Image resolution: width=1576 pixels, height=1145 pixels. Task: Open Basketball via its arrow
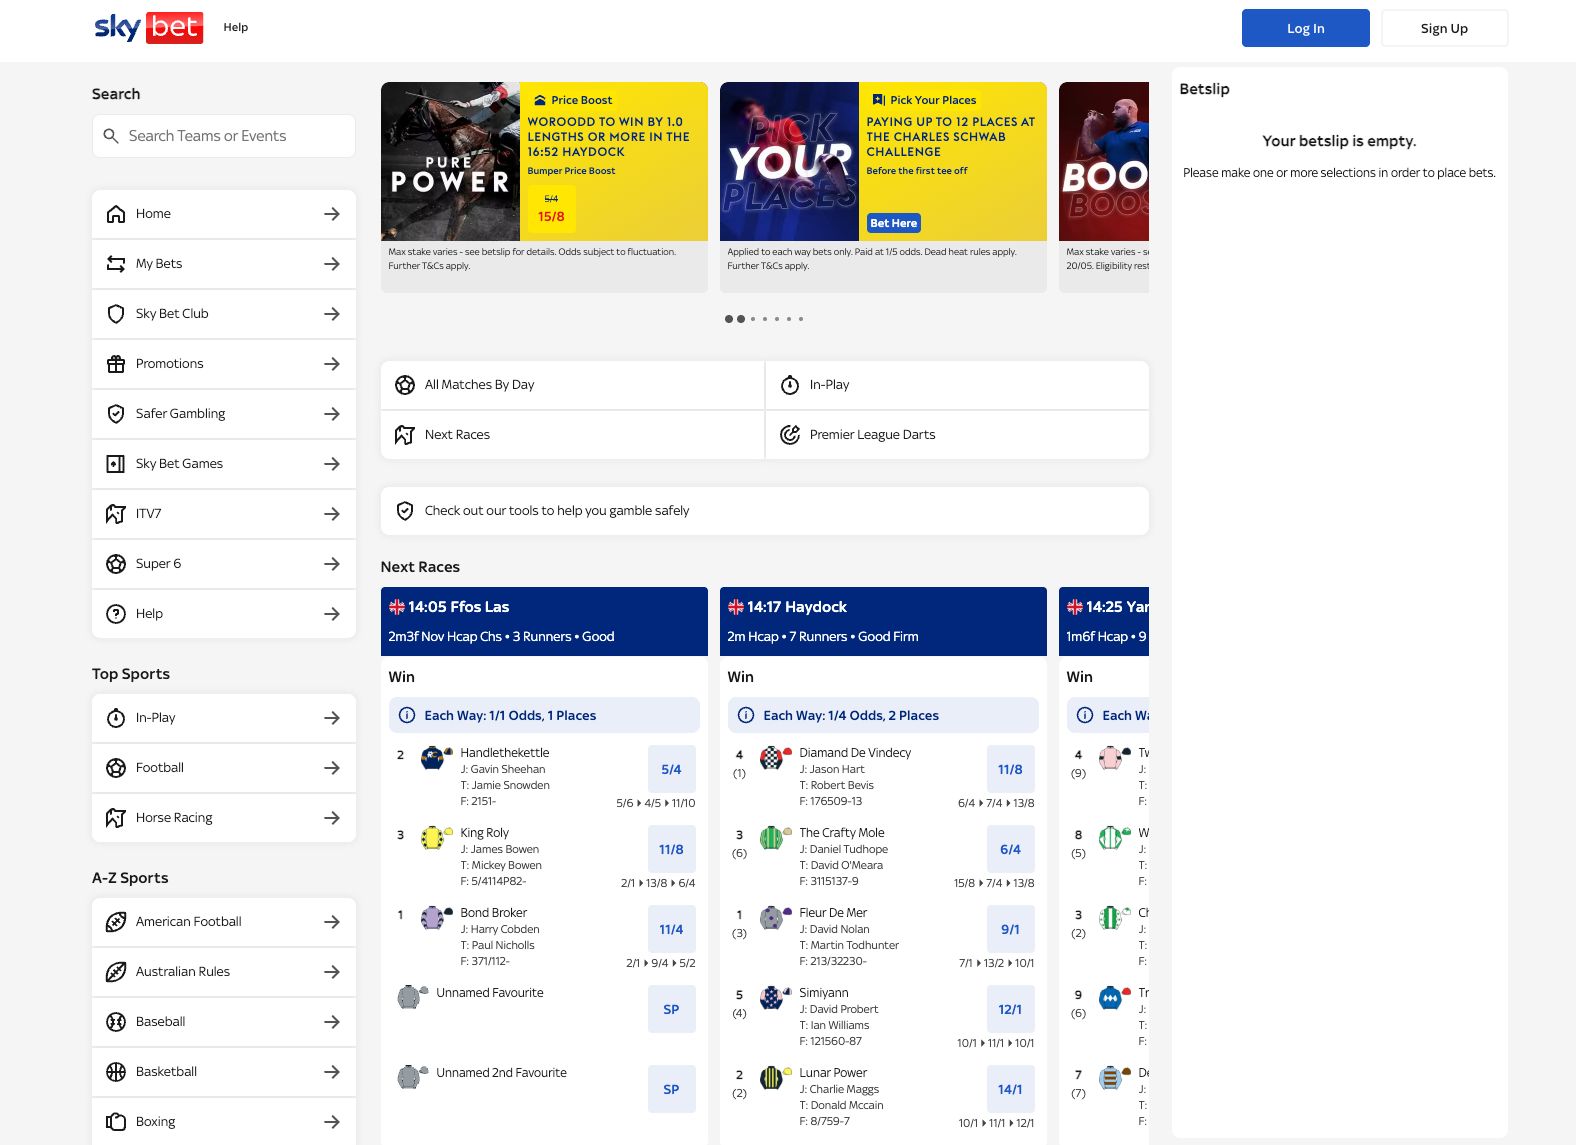pos(332,1072)
